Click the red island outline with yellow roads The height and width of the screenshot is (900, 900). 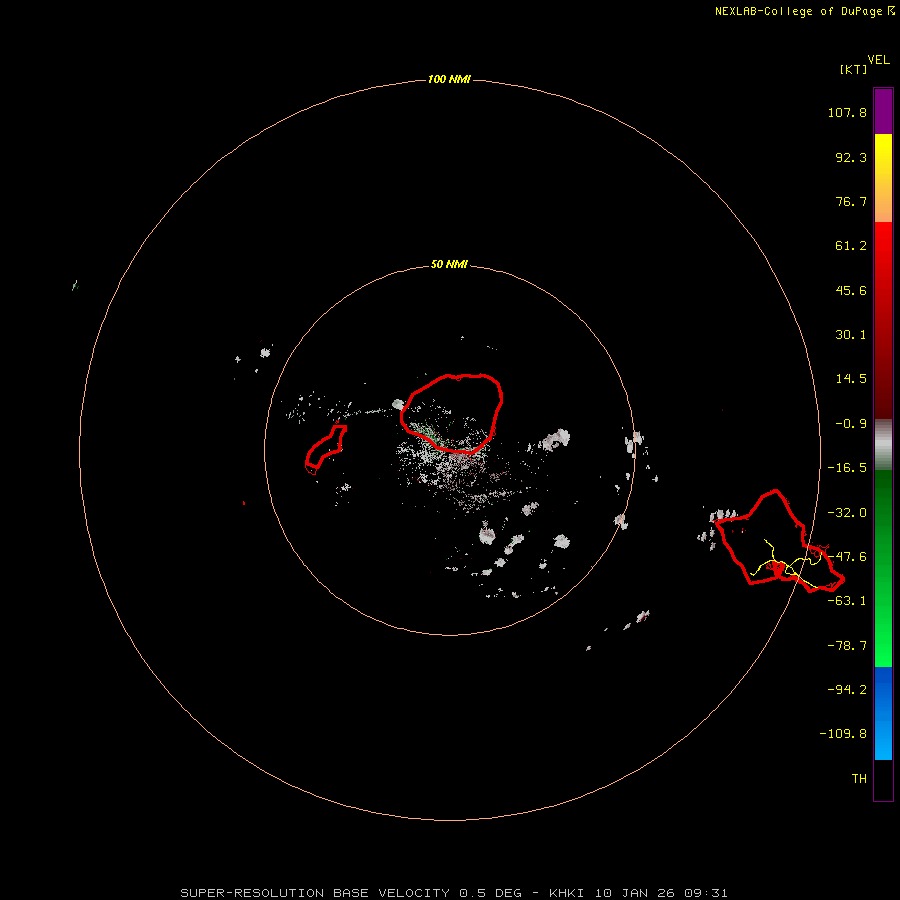[x=778, y=541]
